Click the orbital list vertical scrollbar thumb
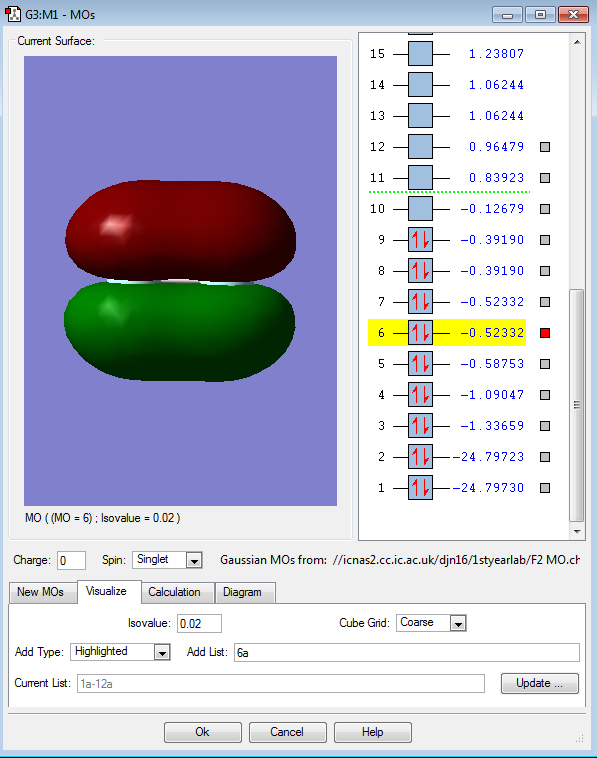This screenshot has height=758, width=597. point(577,405)
